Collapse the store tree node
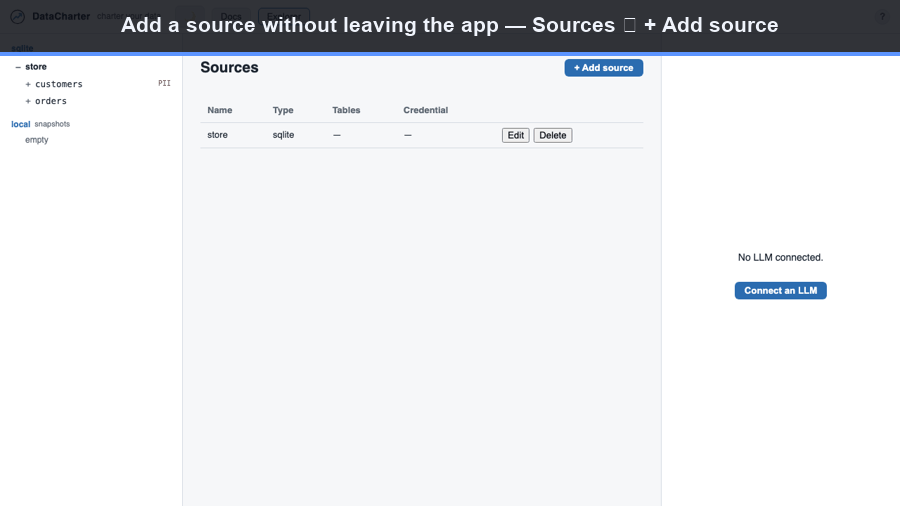 point(18,67)
